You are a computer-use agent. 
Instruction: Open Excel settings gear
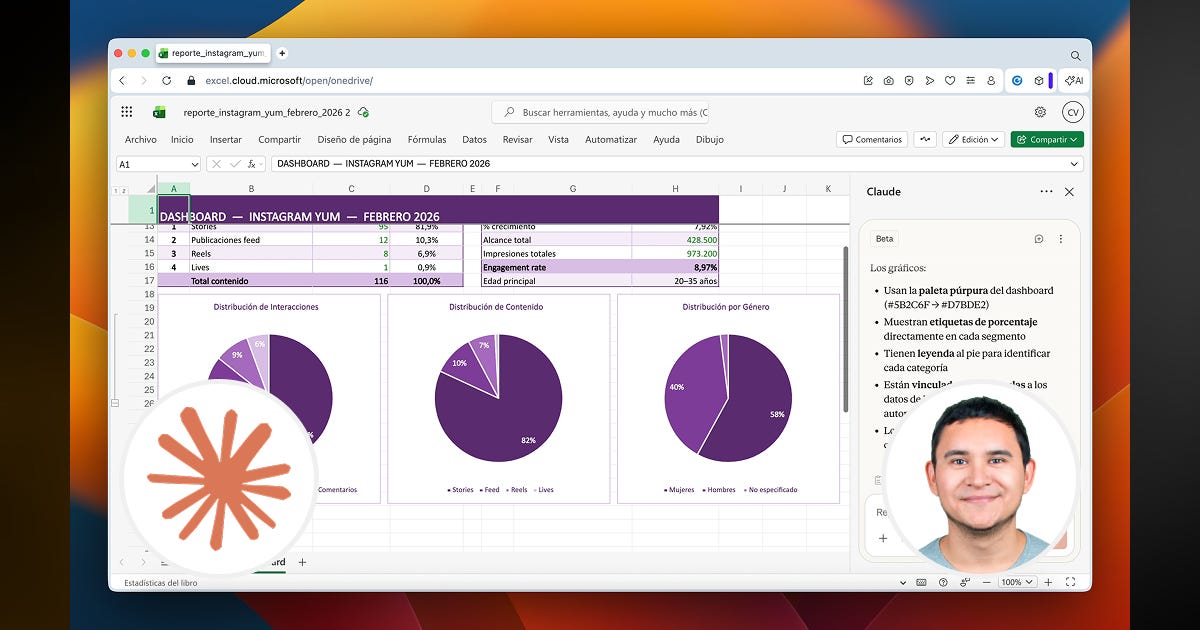(1040, 112)
